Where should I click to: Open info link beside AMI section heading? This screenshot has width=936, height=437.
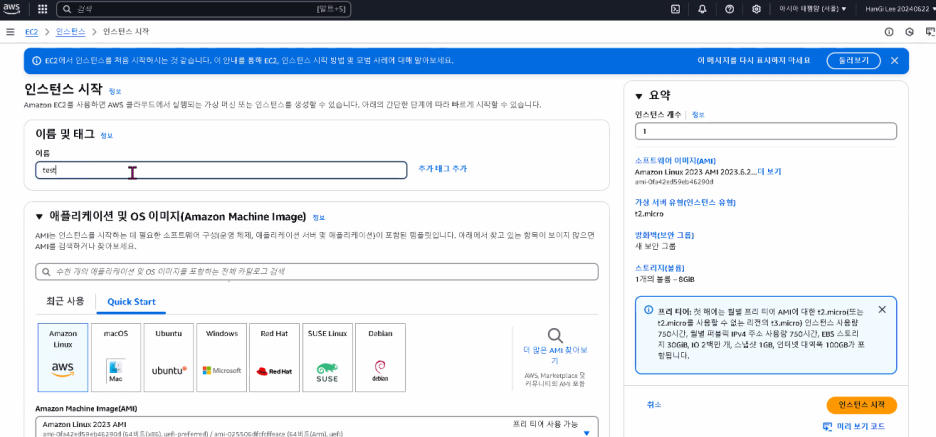319,217
